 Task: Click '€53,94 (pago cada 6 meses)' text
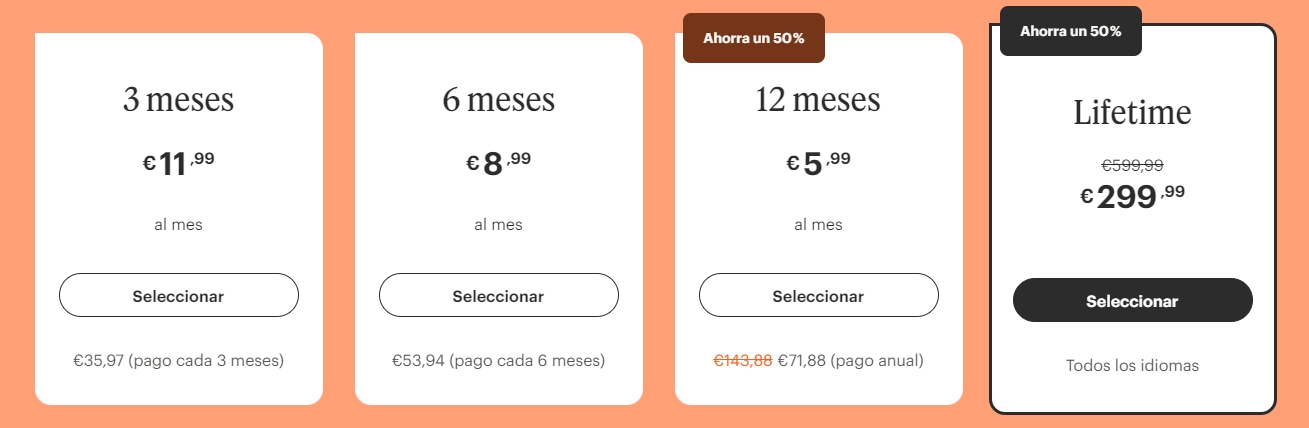(x=498, y=360)
